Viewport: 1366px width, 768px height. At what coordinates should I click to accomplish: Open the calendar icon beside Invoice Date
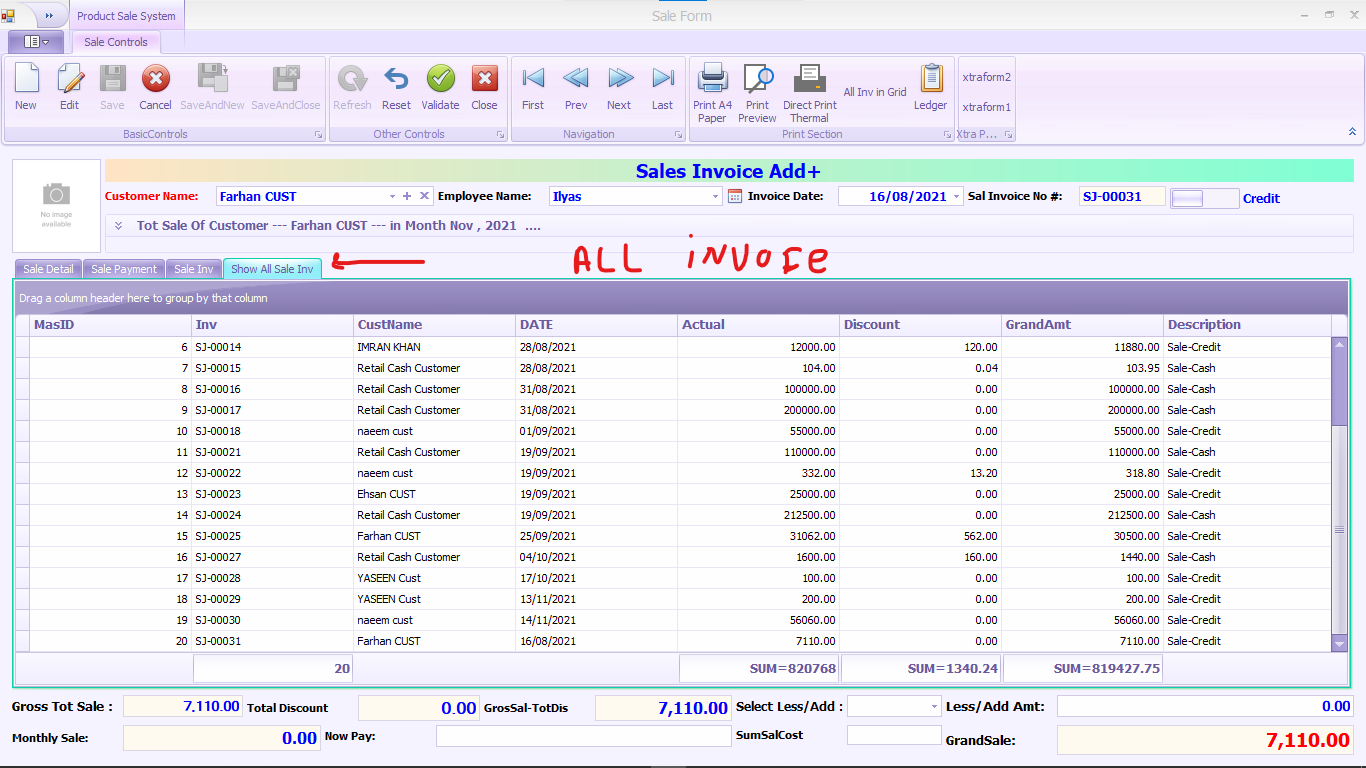click(735, 196)
